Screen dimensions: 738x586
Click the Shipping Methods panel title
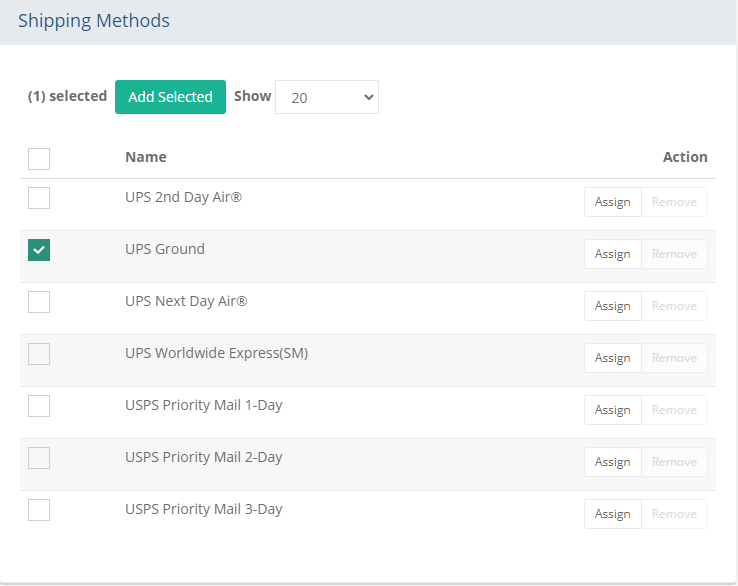pos(94,21)
